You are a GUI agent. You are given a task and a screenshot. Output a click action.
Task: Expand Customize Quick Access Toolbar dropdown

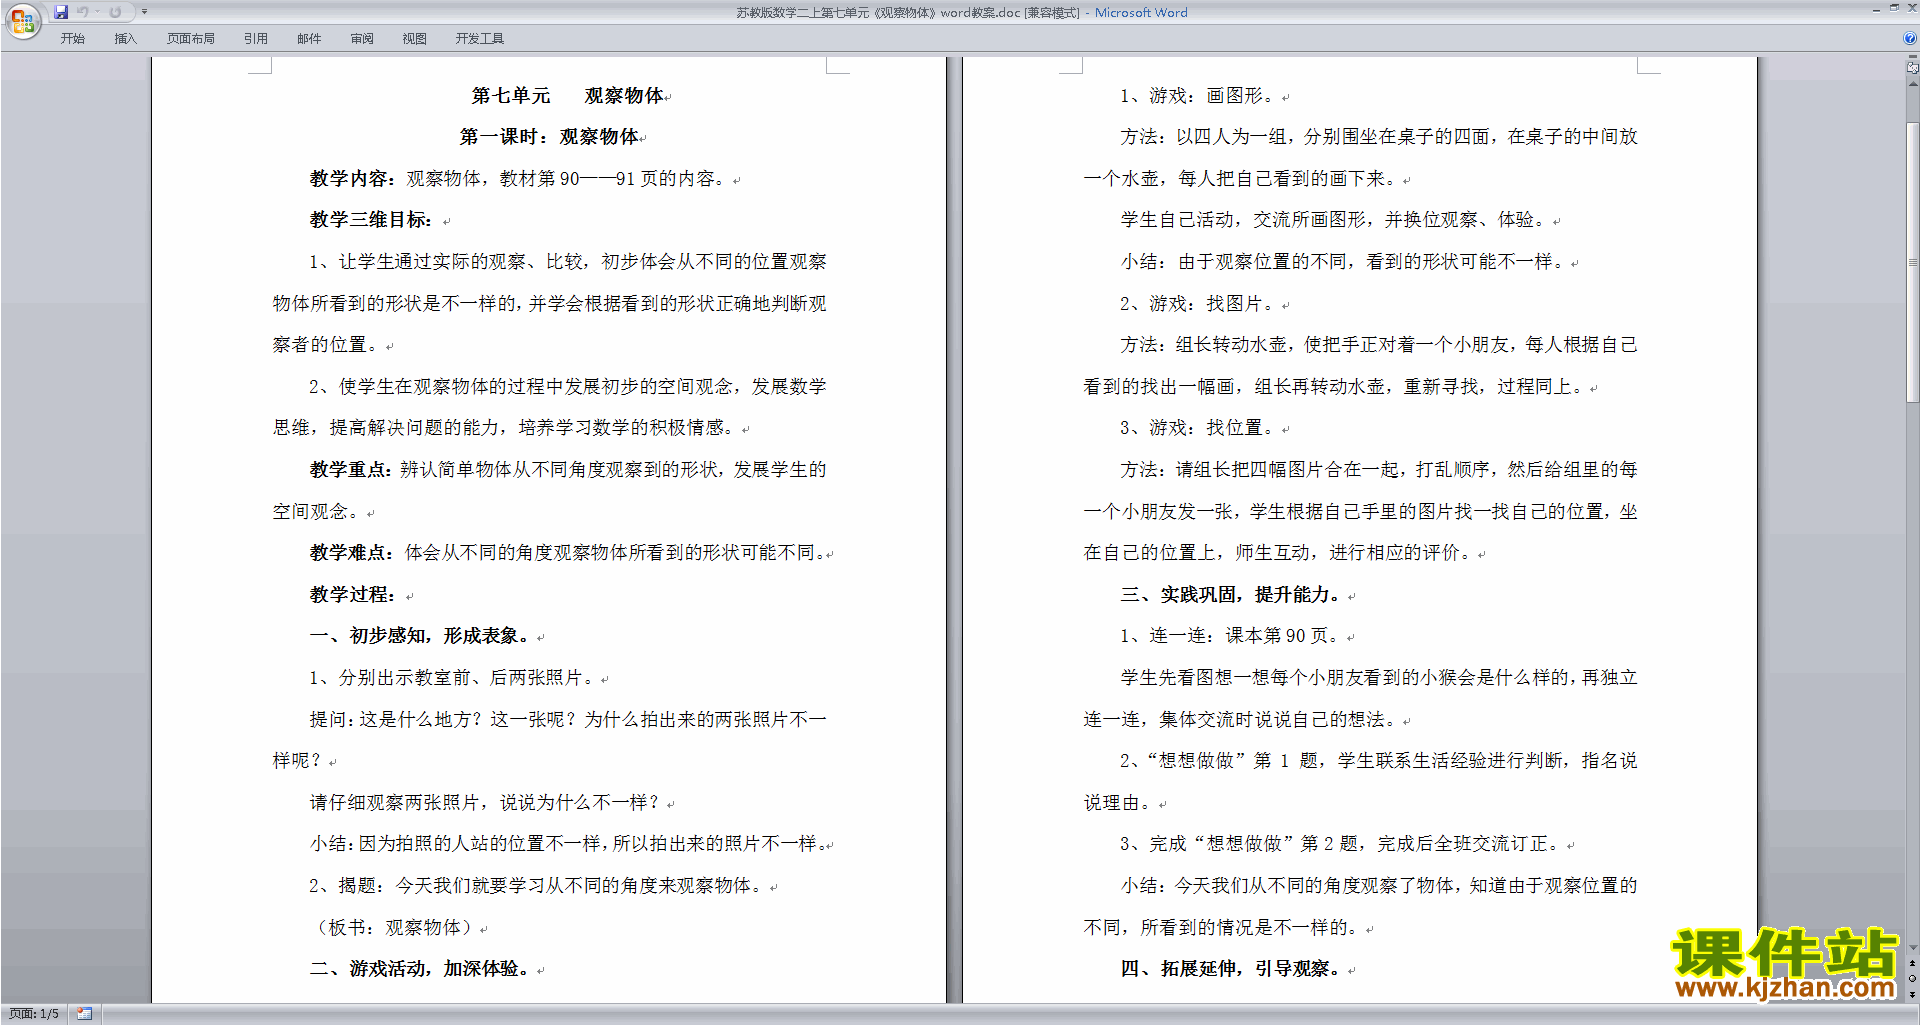(144, 12)
